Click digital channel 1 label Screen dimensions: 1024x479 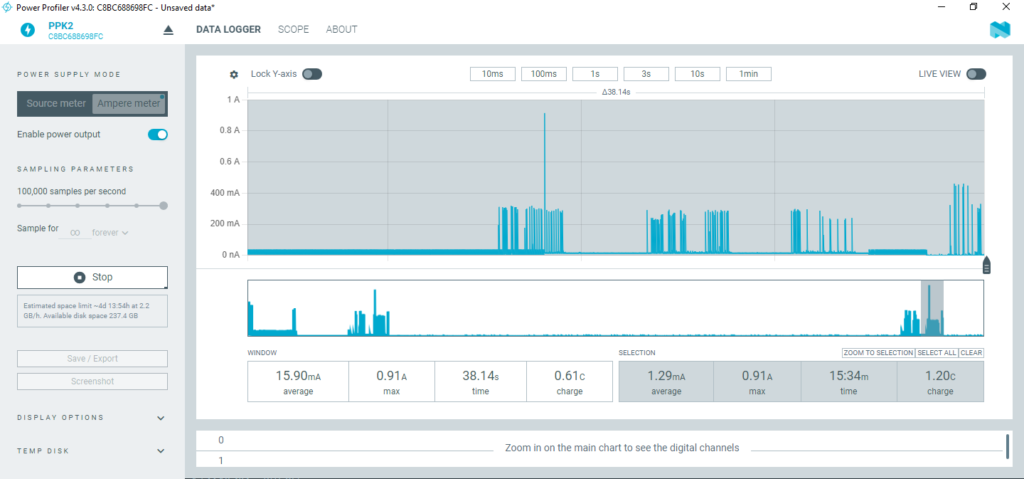pyautogui.click(x=221, y=461)
